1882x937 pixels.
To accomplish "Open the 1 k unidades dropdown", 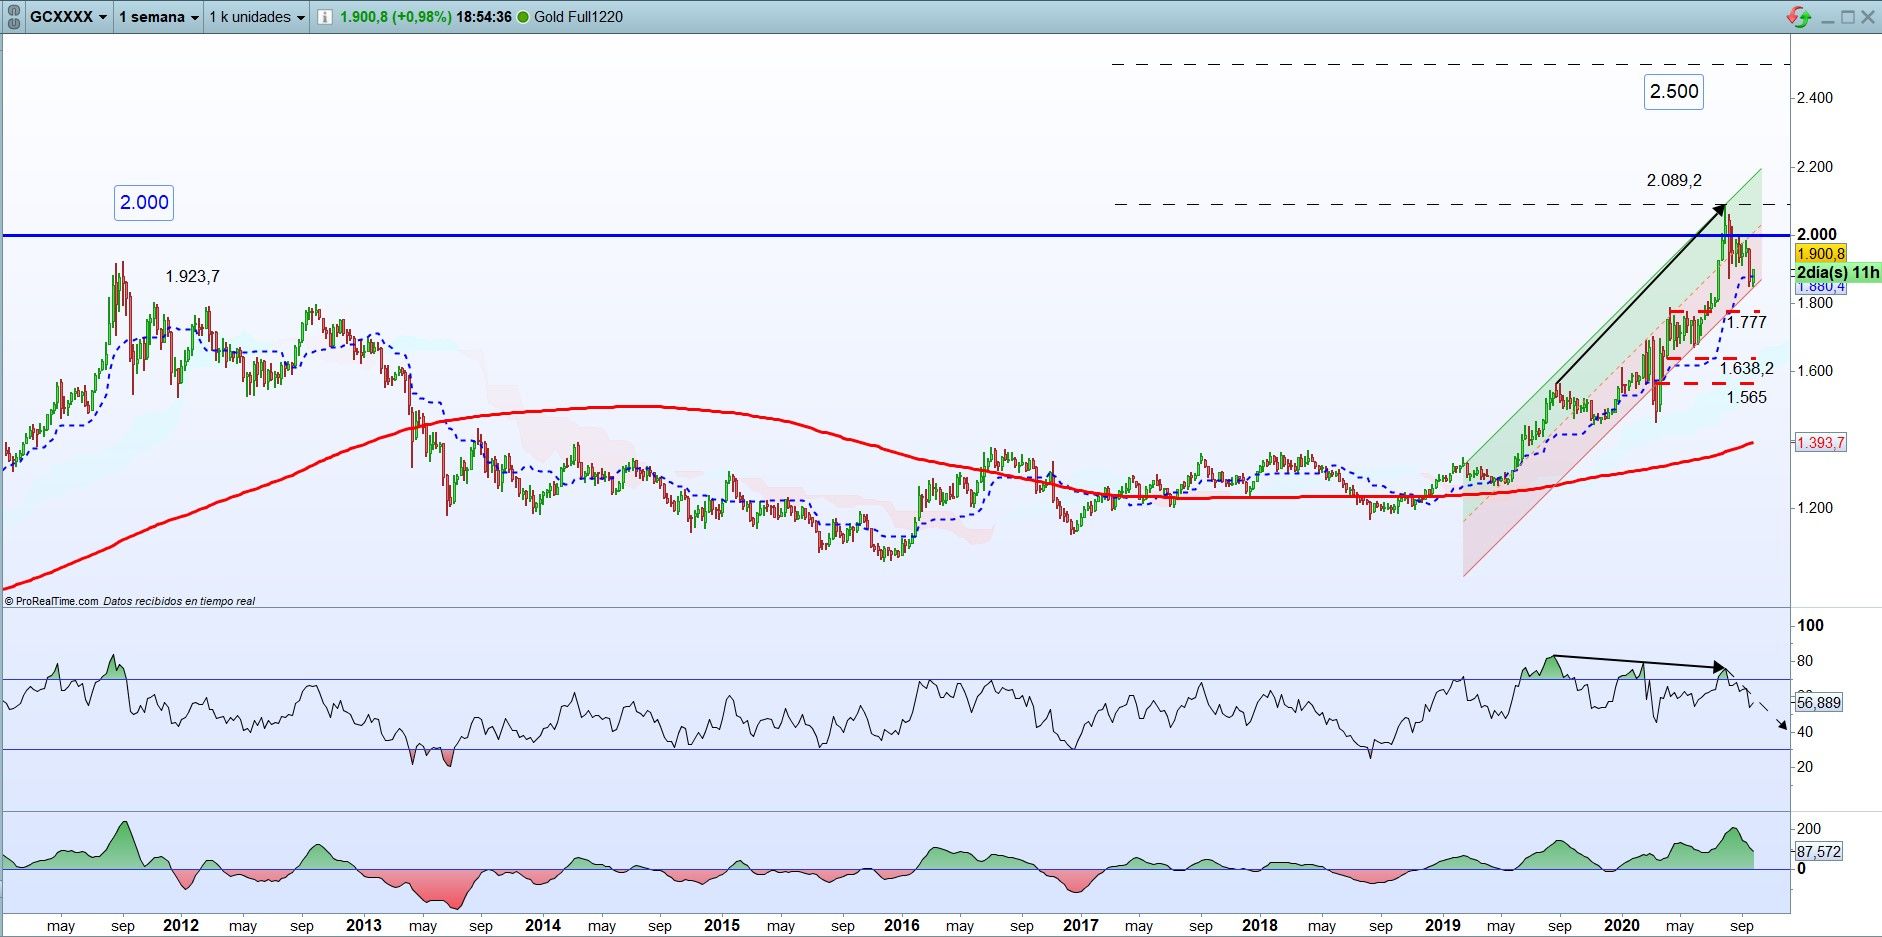I will [x=257, y=17].
